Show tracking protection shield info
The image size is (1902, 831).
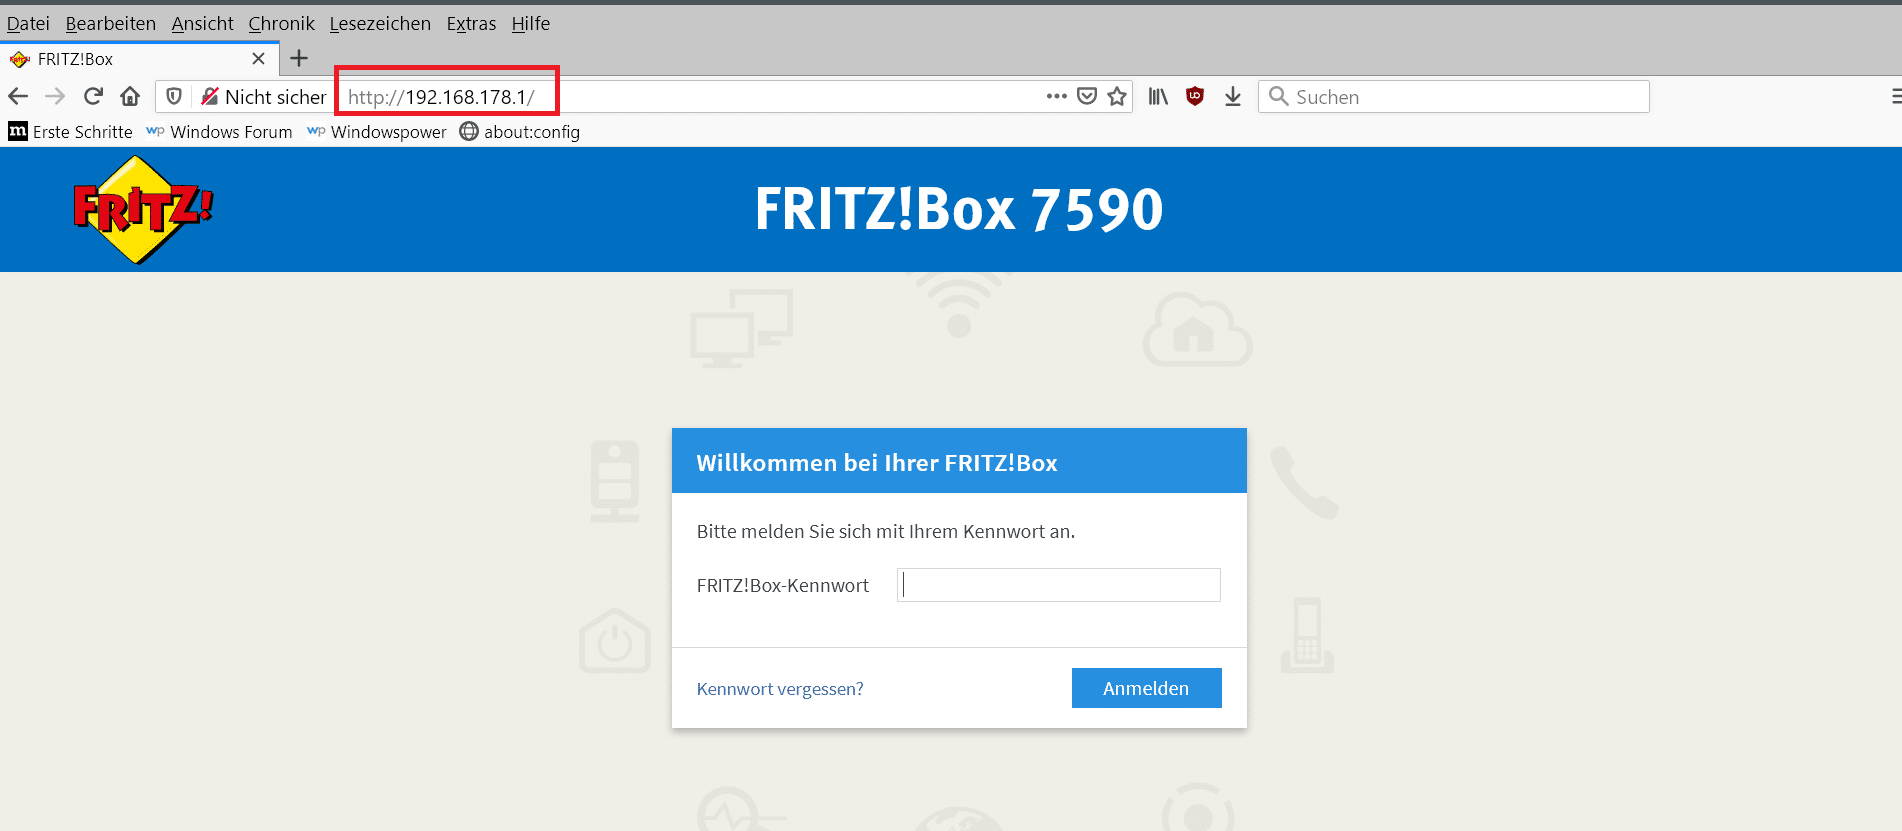pos(174,96)
